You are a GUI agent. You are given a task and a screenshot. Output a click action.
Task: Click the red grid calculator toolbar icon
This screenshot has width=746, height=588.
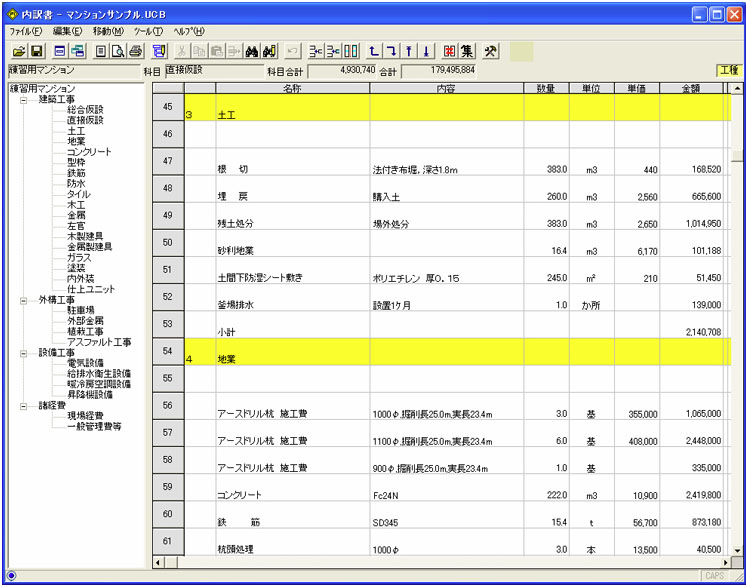point(449,51)
